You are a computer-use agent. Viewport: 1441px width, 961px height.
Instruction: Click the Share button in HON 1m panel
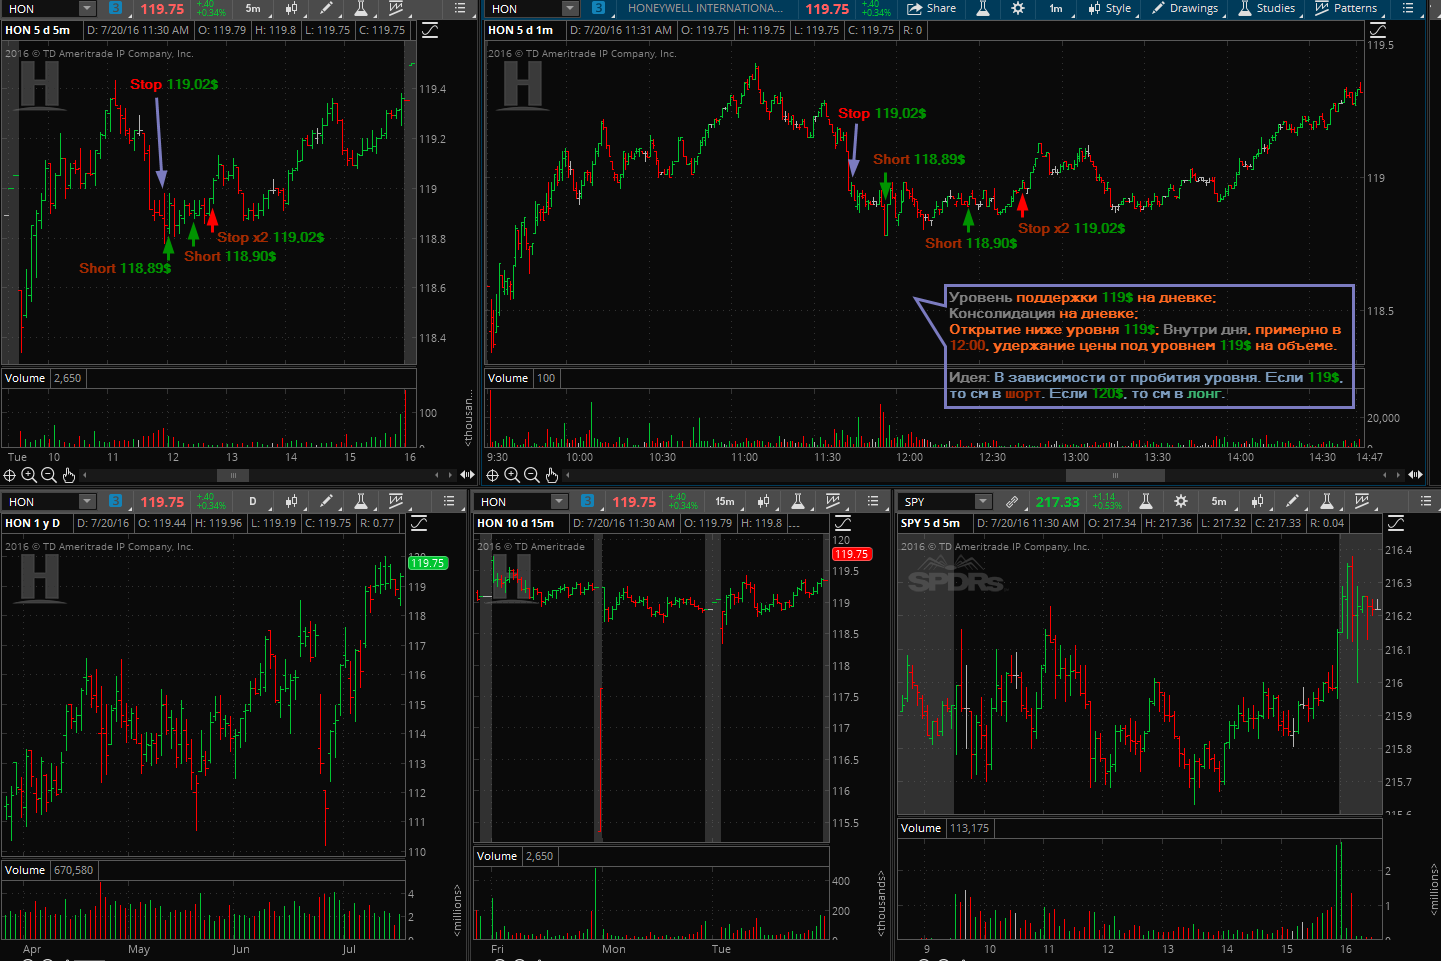point(931,8)
